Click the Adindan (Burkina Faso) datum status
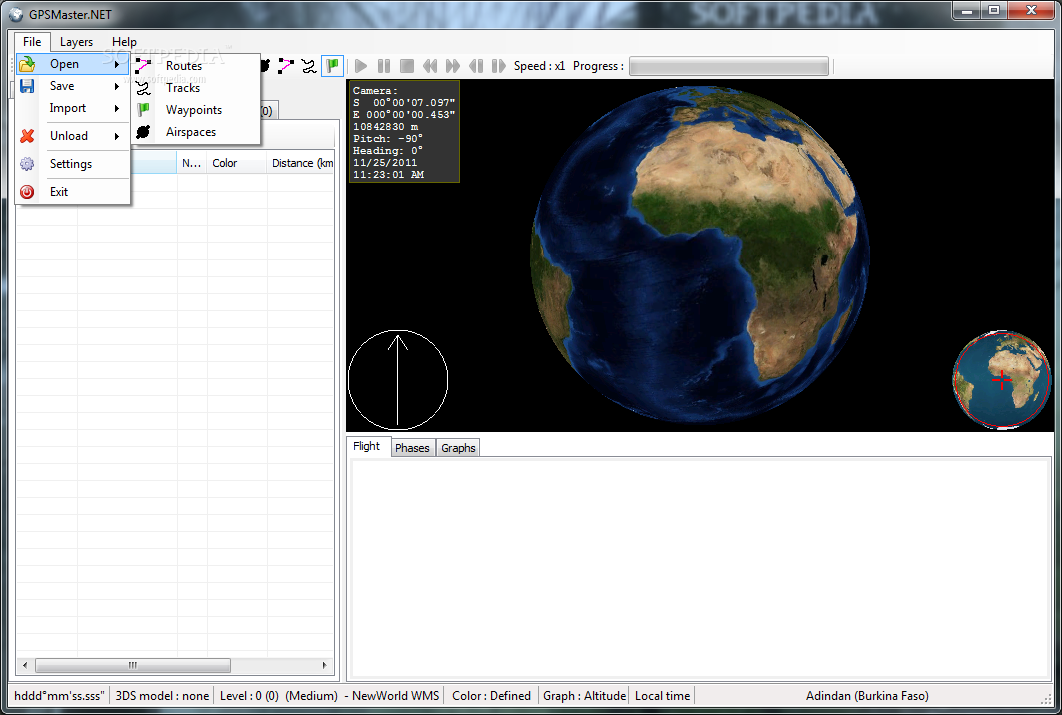Viewport: 1062px width, 715px height. click(867, 695)
